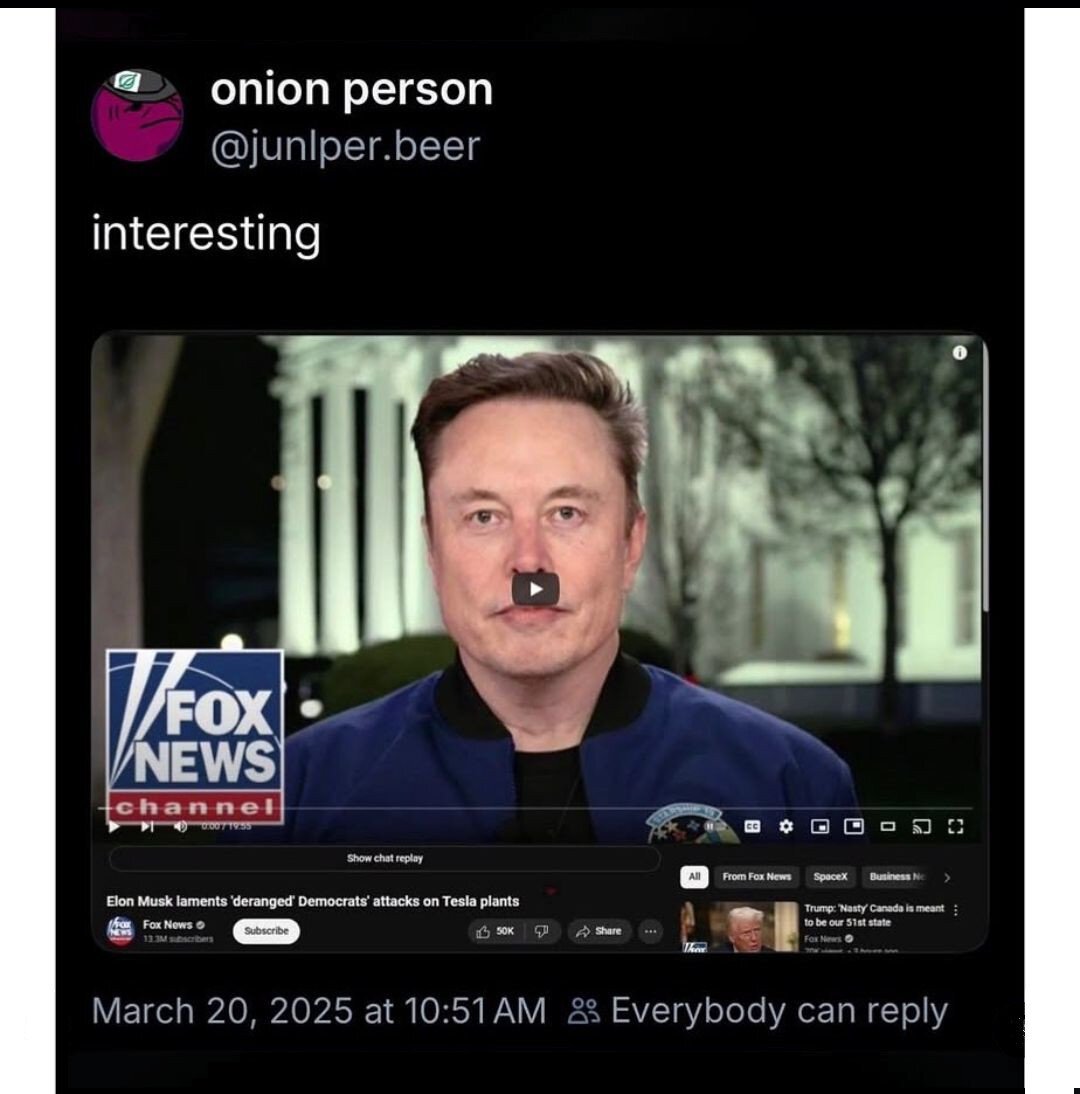The height and width of the screenshot is (1094, 1080).
Task: Enter full screen mode
Action: pyautogui.click(x=956, y=826)
